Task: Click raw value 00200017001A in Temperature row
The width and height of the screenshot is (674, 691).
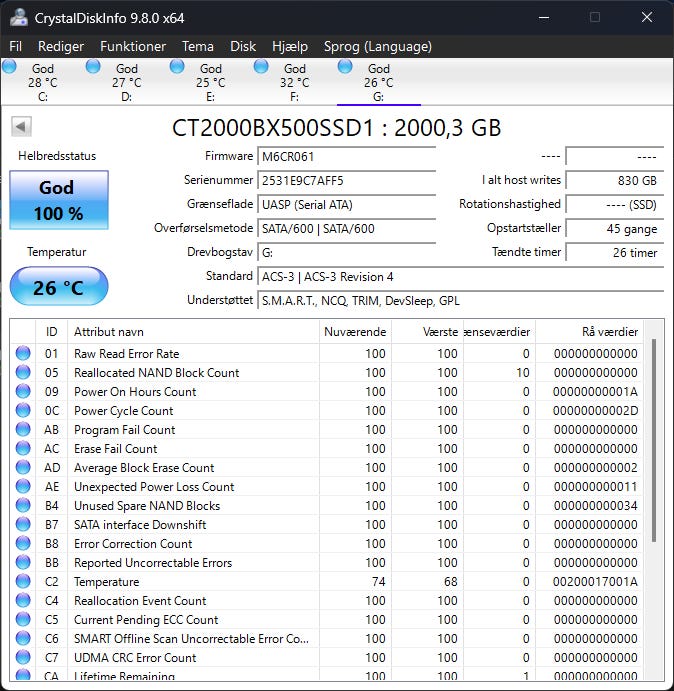Action: pos(595,581)
